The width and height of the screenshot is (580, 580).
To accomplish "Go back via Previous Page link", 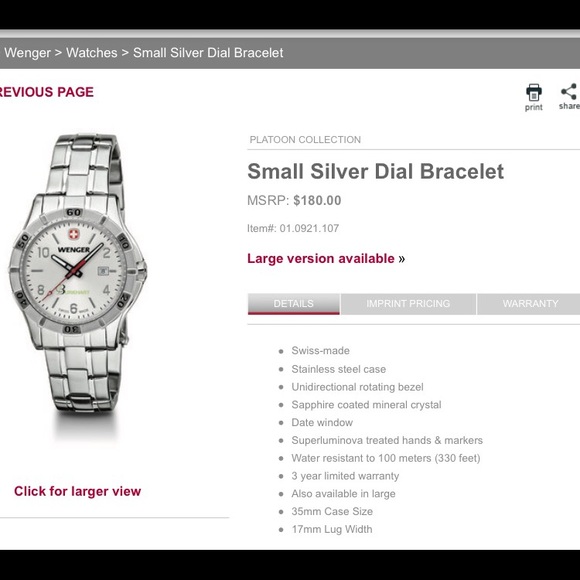I will click(47, 92).
